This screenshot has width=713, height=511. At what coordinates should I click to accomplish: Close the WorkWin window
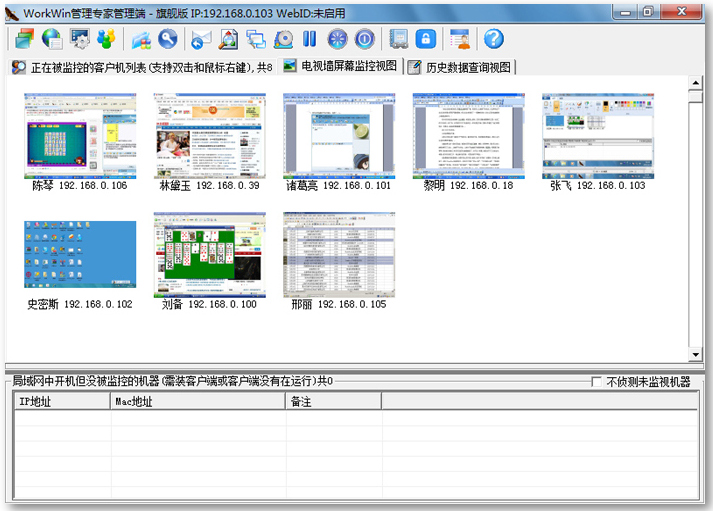(682, 12)
